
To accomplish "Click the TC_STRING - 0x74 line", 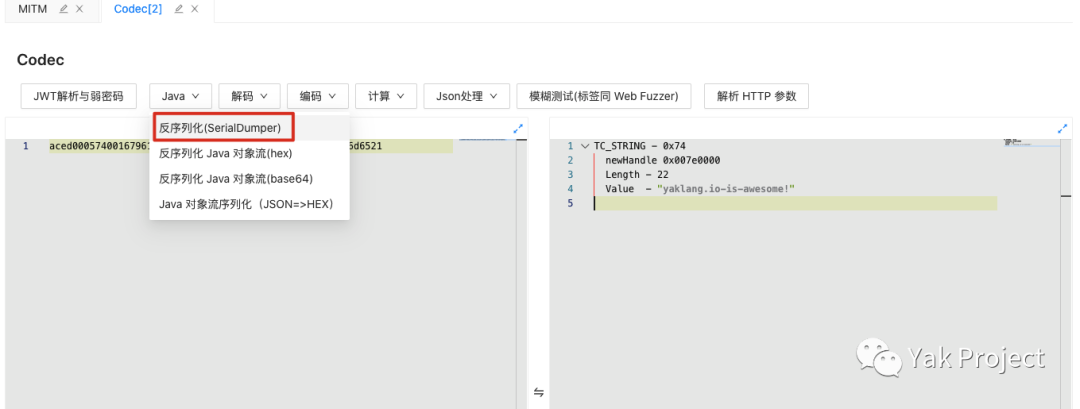I will [x=639, y=146].
